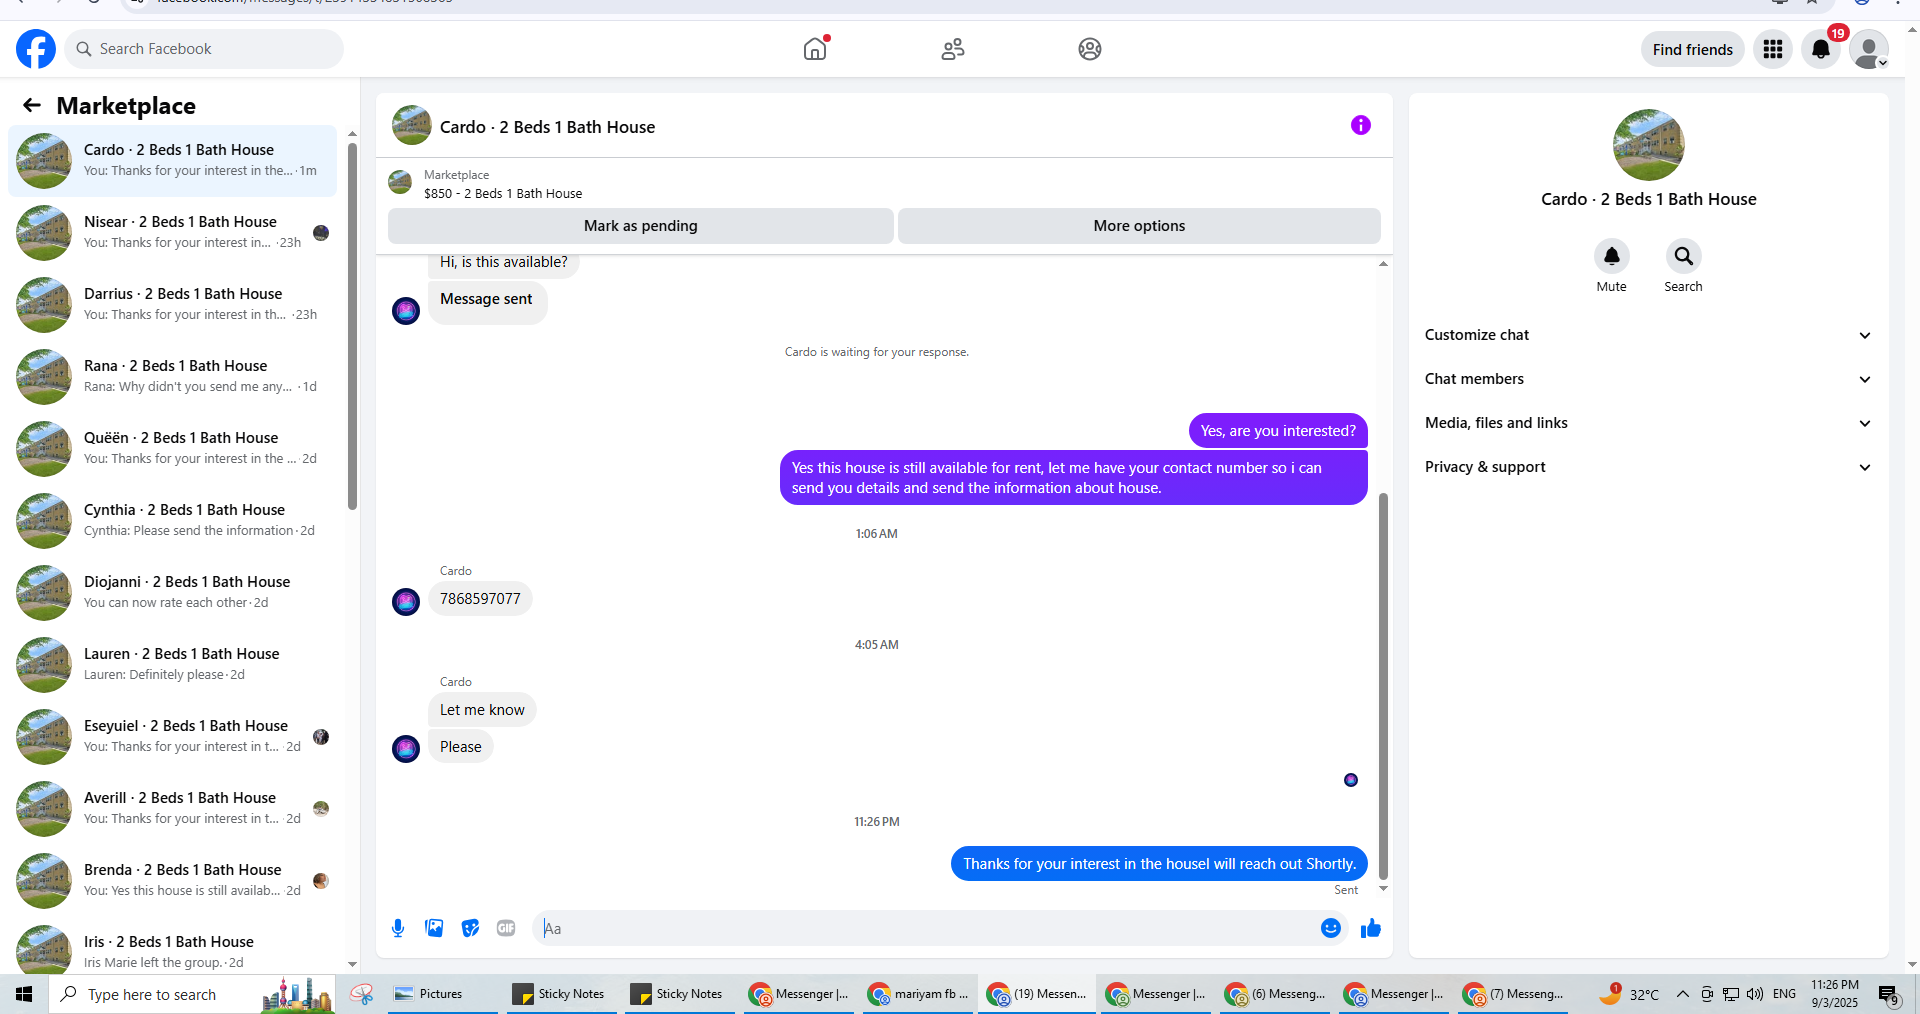Image resolution: width=1920 pixels, height=1014 pixels.
Task: Open the notifications bell with 19 badge
Action: [1821, 49]
